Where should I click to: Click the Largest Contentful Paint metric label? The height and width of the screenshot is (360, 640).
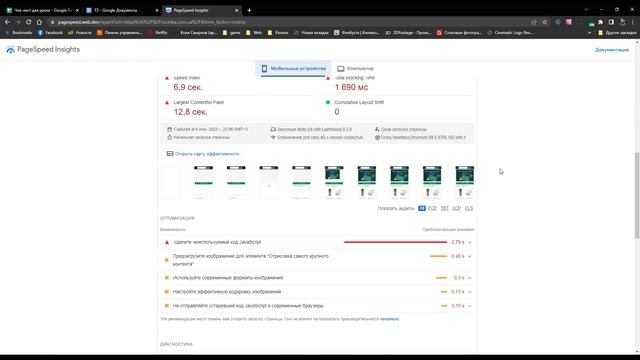(x=198, y=102)
